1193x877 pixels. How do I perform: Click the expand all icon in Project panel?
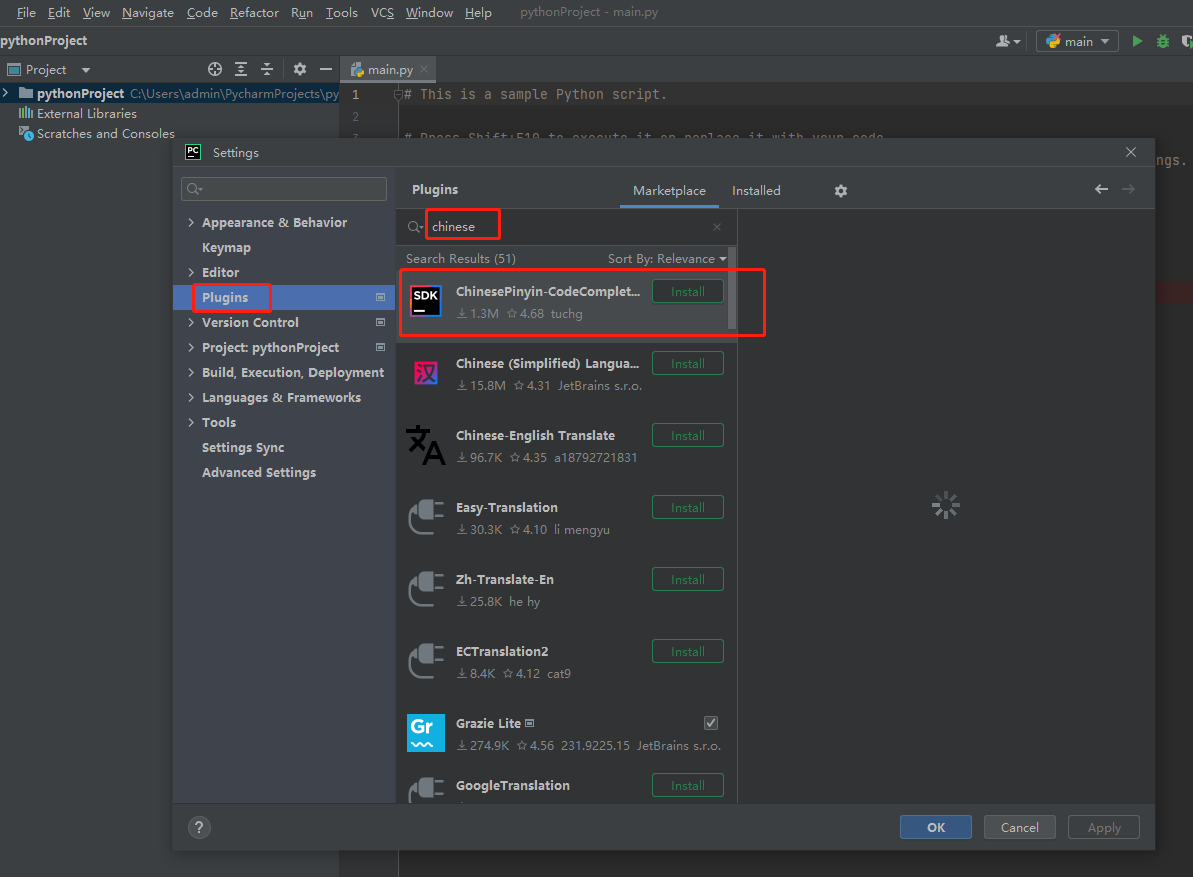(240, 69)
